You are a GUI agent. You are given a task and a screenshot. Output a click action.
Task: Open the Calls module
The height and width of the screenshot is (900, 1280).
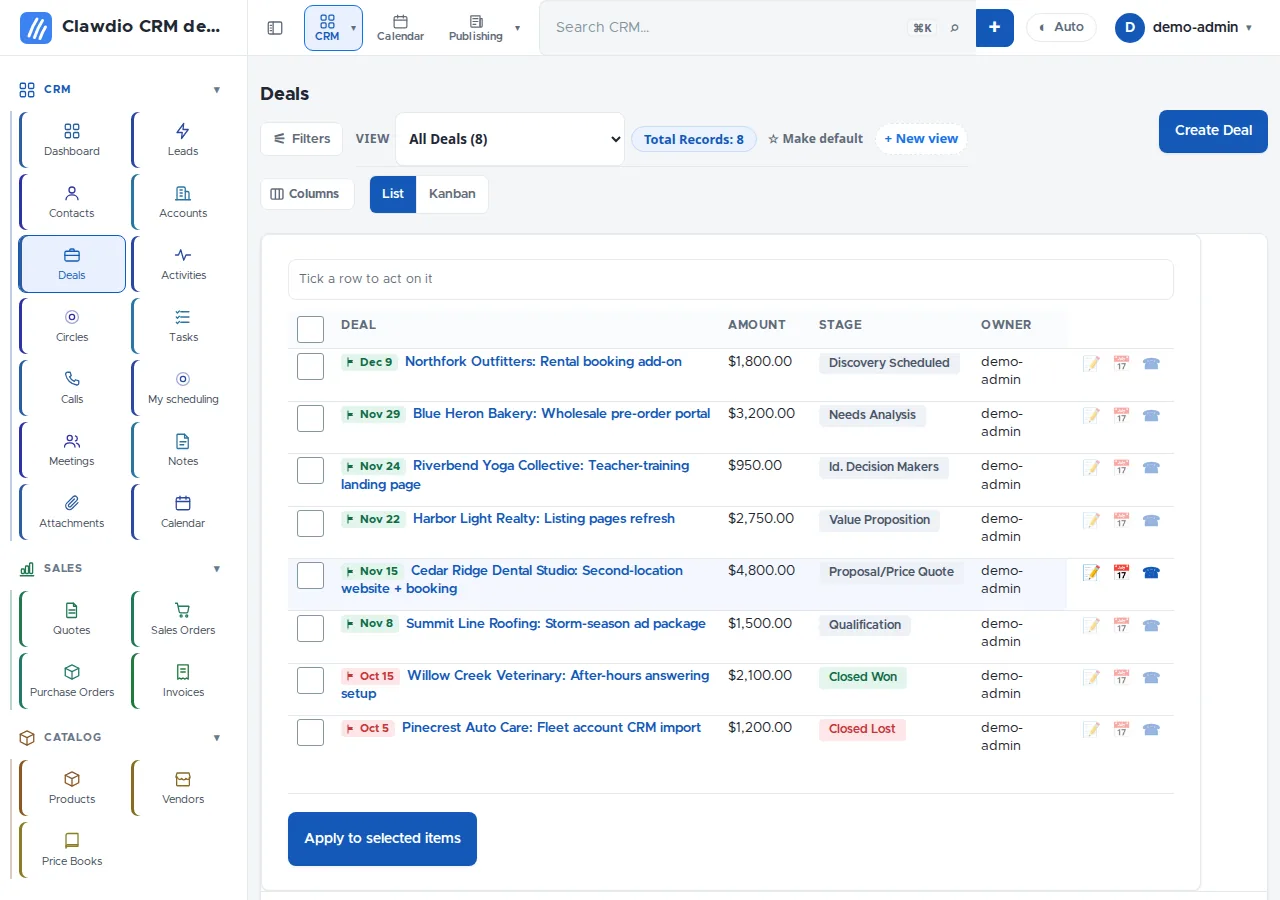pos(72,388)
